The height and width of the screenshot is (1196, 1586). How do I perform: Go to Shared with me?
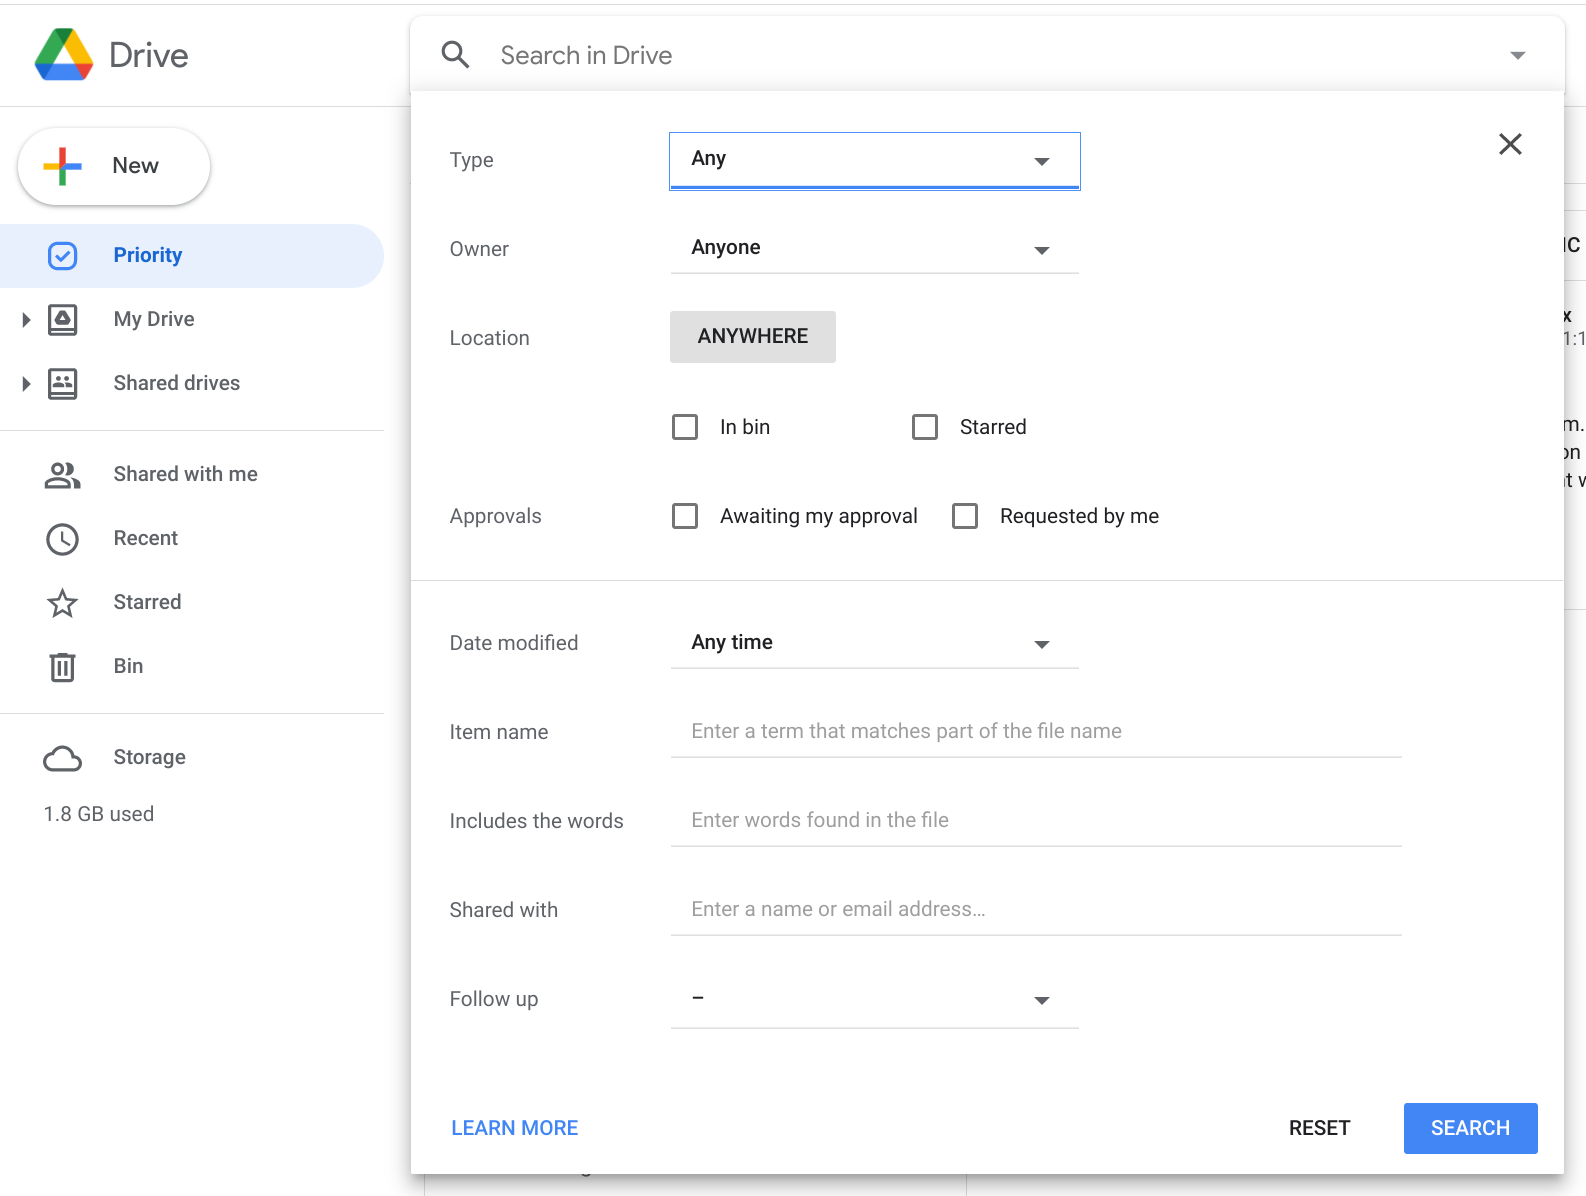coord(186,474)
